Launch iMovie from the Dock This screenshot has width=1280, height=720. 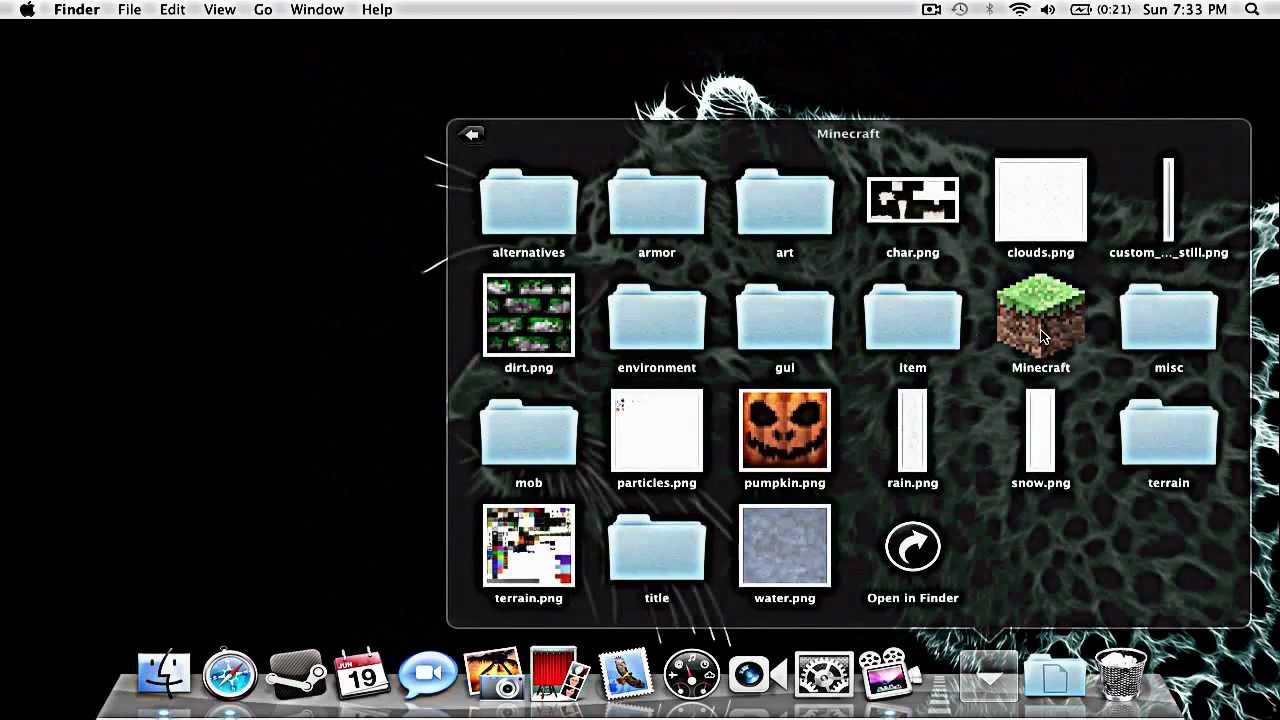(x=889, y=673)
